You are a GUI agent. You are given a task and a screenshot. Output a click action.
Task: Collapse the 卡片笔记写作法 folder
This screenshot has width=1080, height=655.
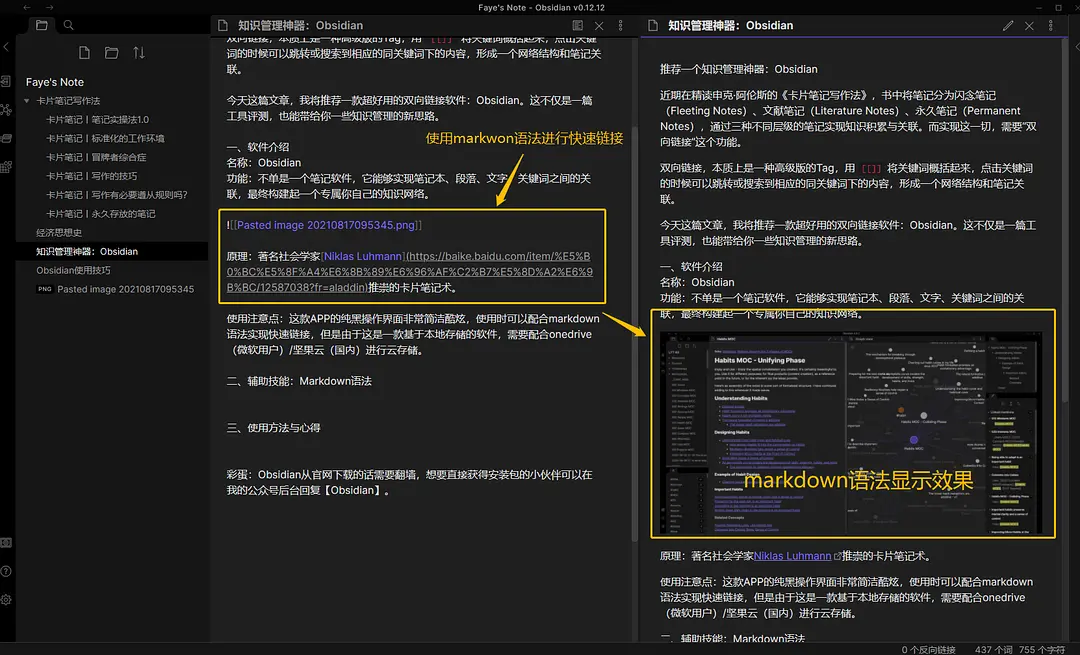27,101
